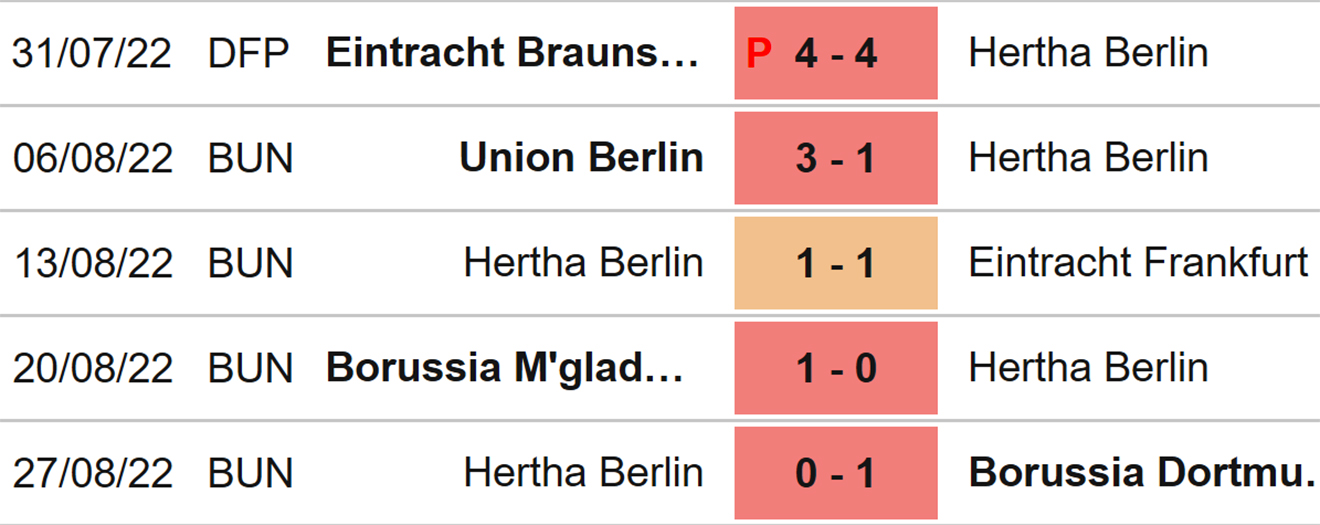This screenshot has width=1320, height=525.
Task: Click the red P penalty indicator
Action: point(760,54)
